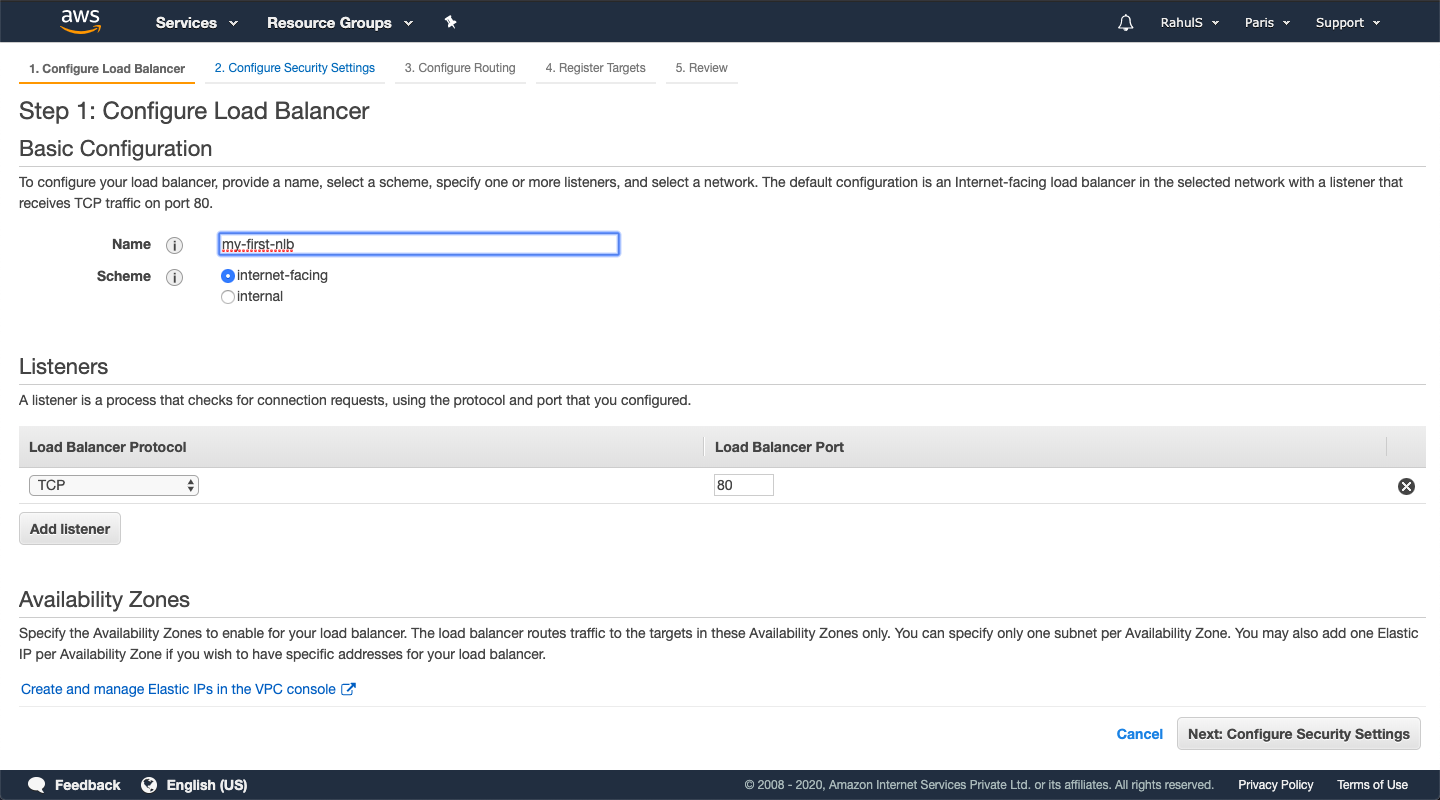Expand the Paris region selector

coord(1266,21)
